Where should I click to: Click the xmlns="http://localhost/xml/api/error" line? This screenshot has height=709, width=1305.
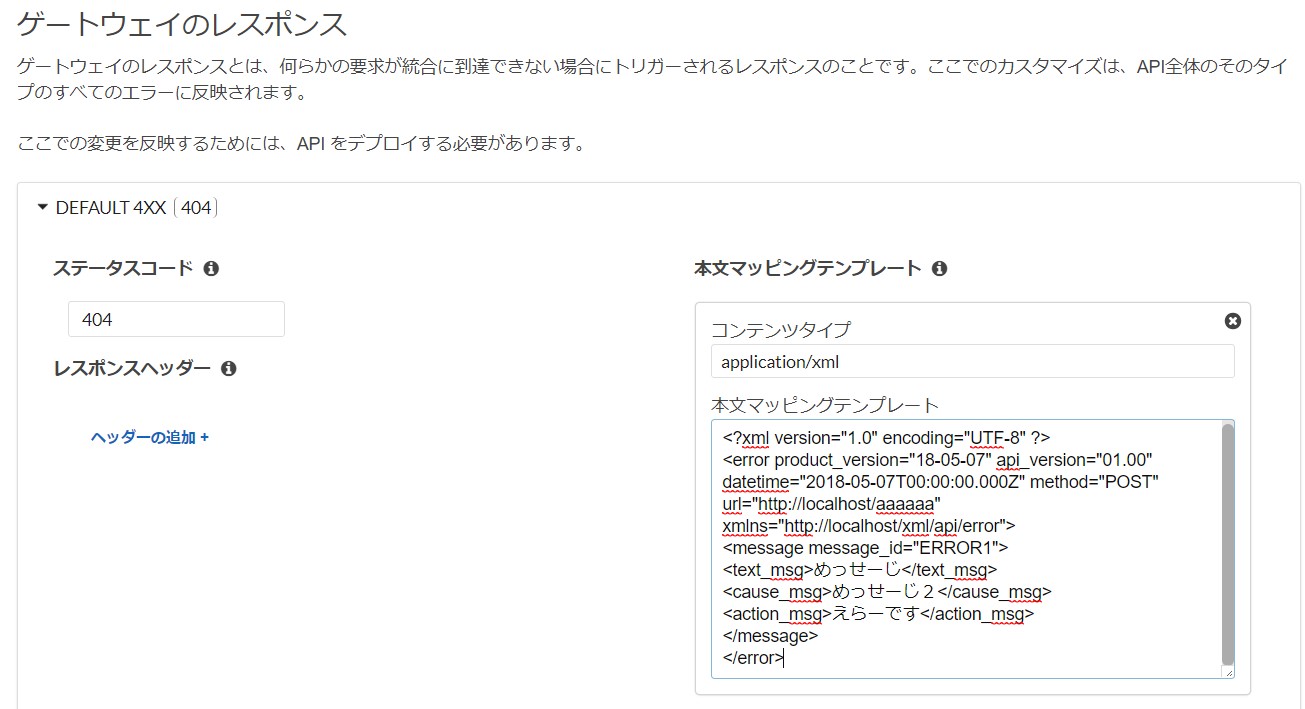(x=868, y=526)
